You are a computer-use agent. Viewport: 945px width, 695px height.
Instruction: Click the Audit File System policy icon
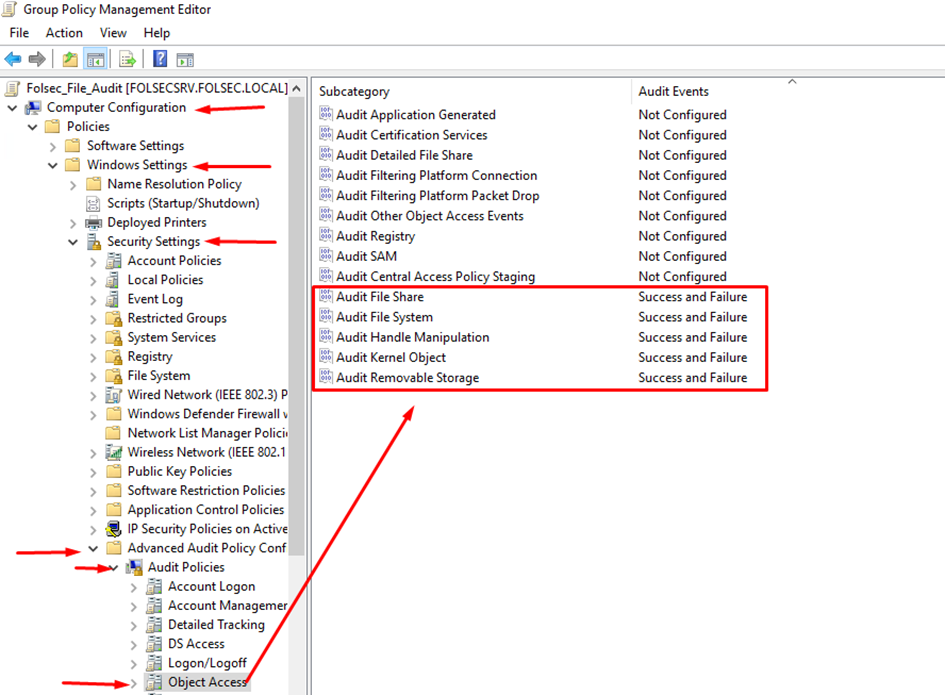[326, 317]
